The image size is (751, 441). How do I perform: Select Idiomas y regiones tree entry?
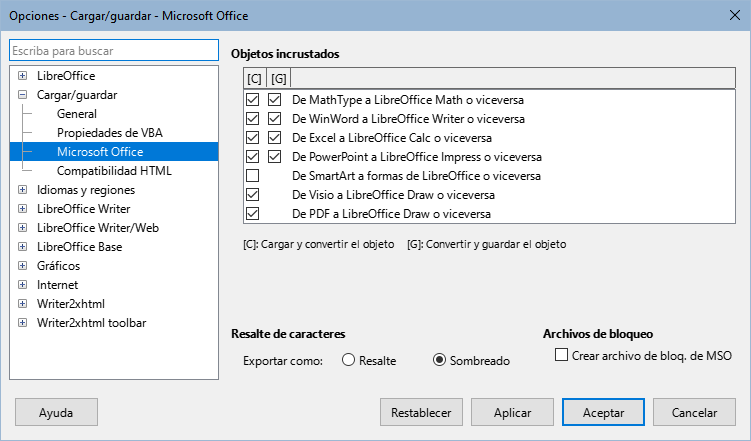pos(86,190)
